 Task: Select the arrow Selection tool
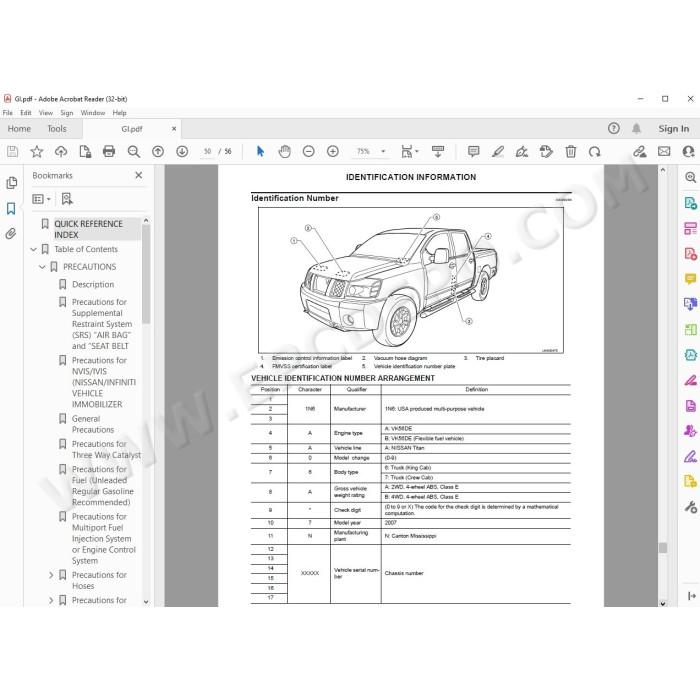[x=260, y=152]
